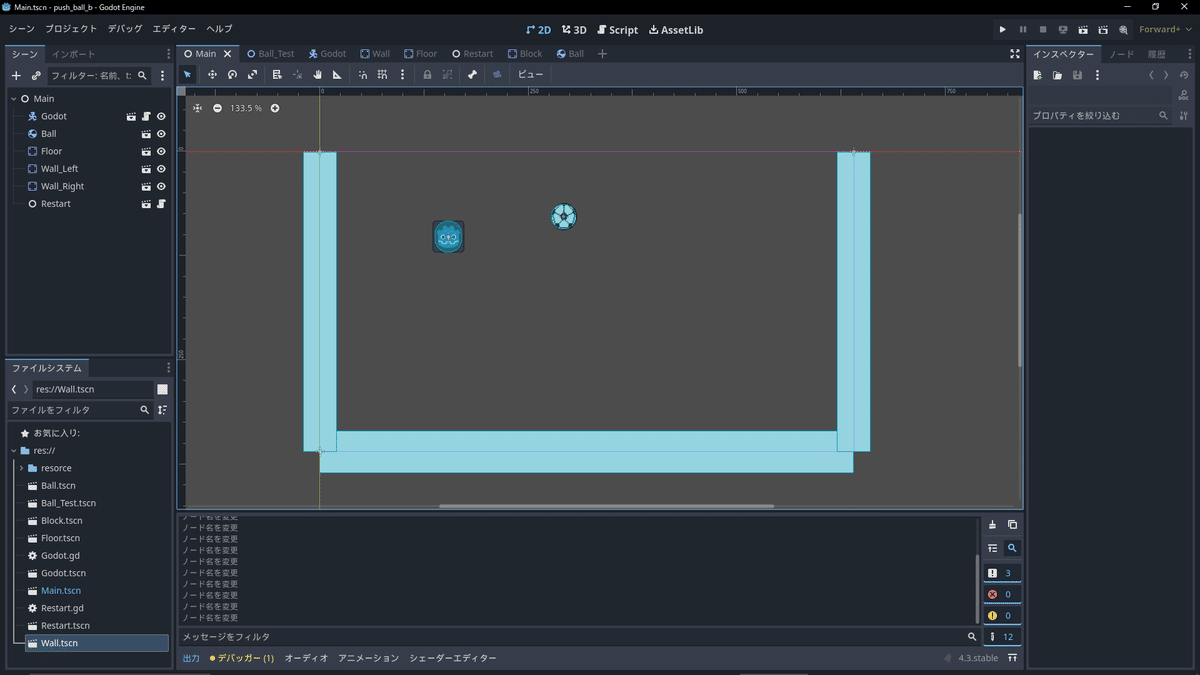The height and width of the screenshot is (675, 1200).
Task: Open the AssetLib workspace
Action: click(x=676, y=29)
